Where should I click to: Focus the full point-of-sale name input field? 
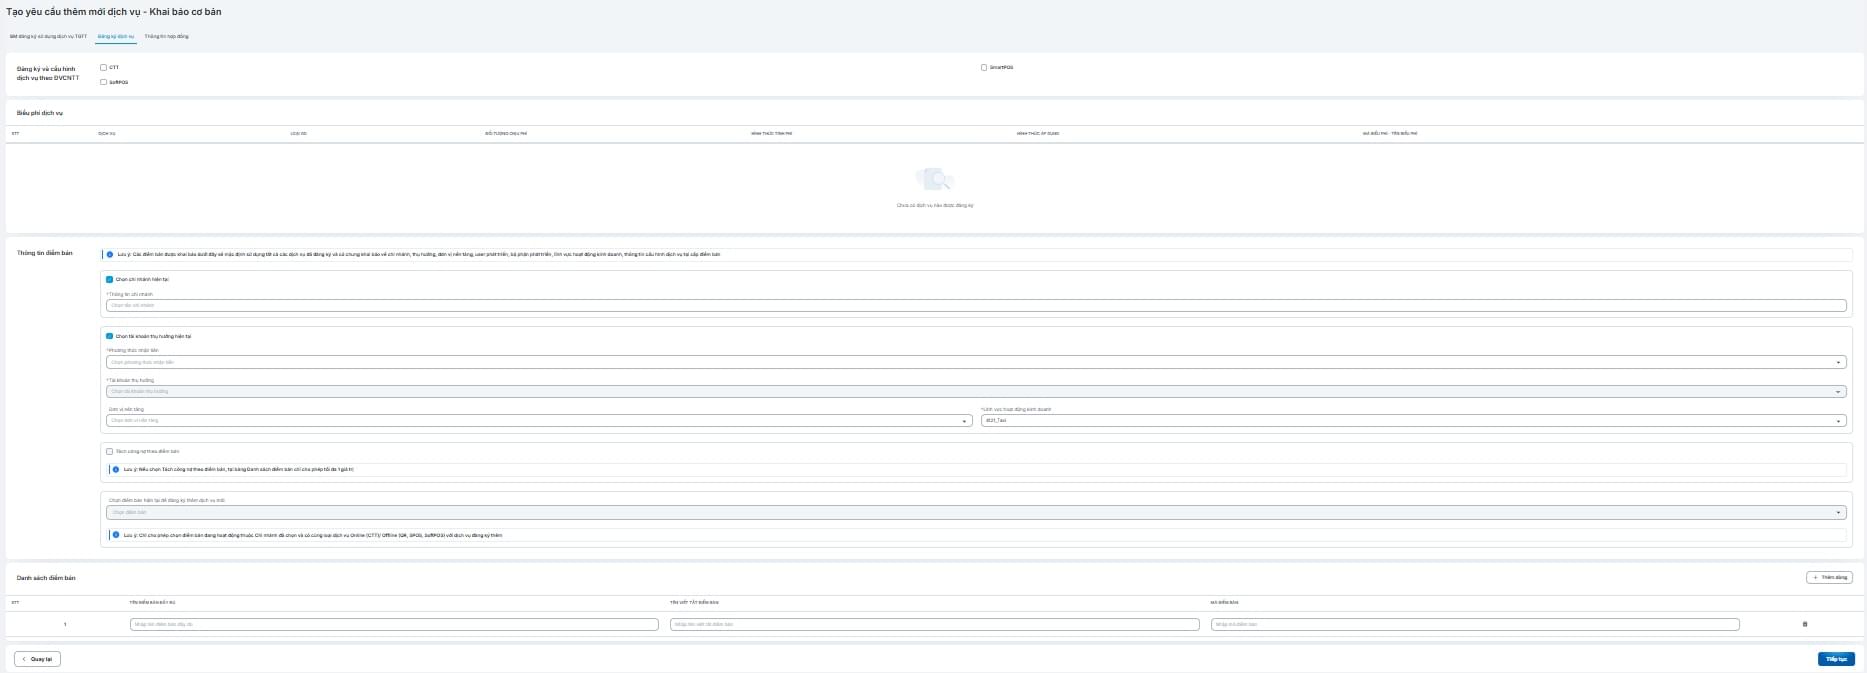coord(394,624)
